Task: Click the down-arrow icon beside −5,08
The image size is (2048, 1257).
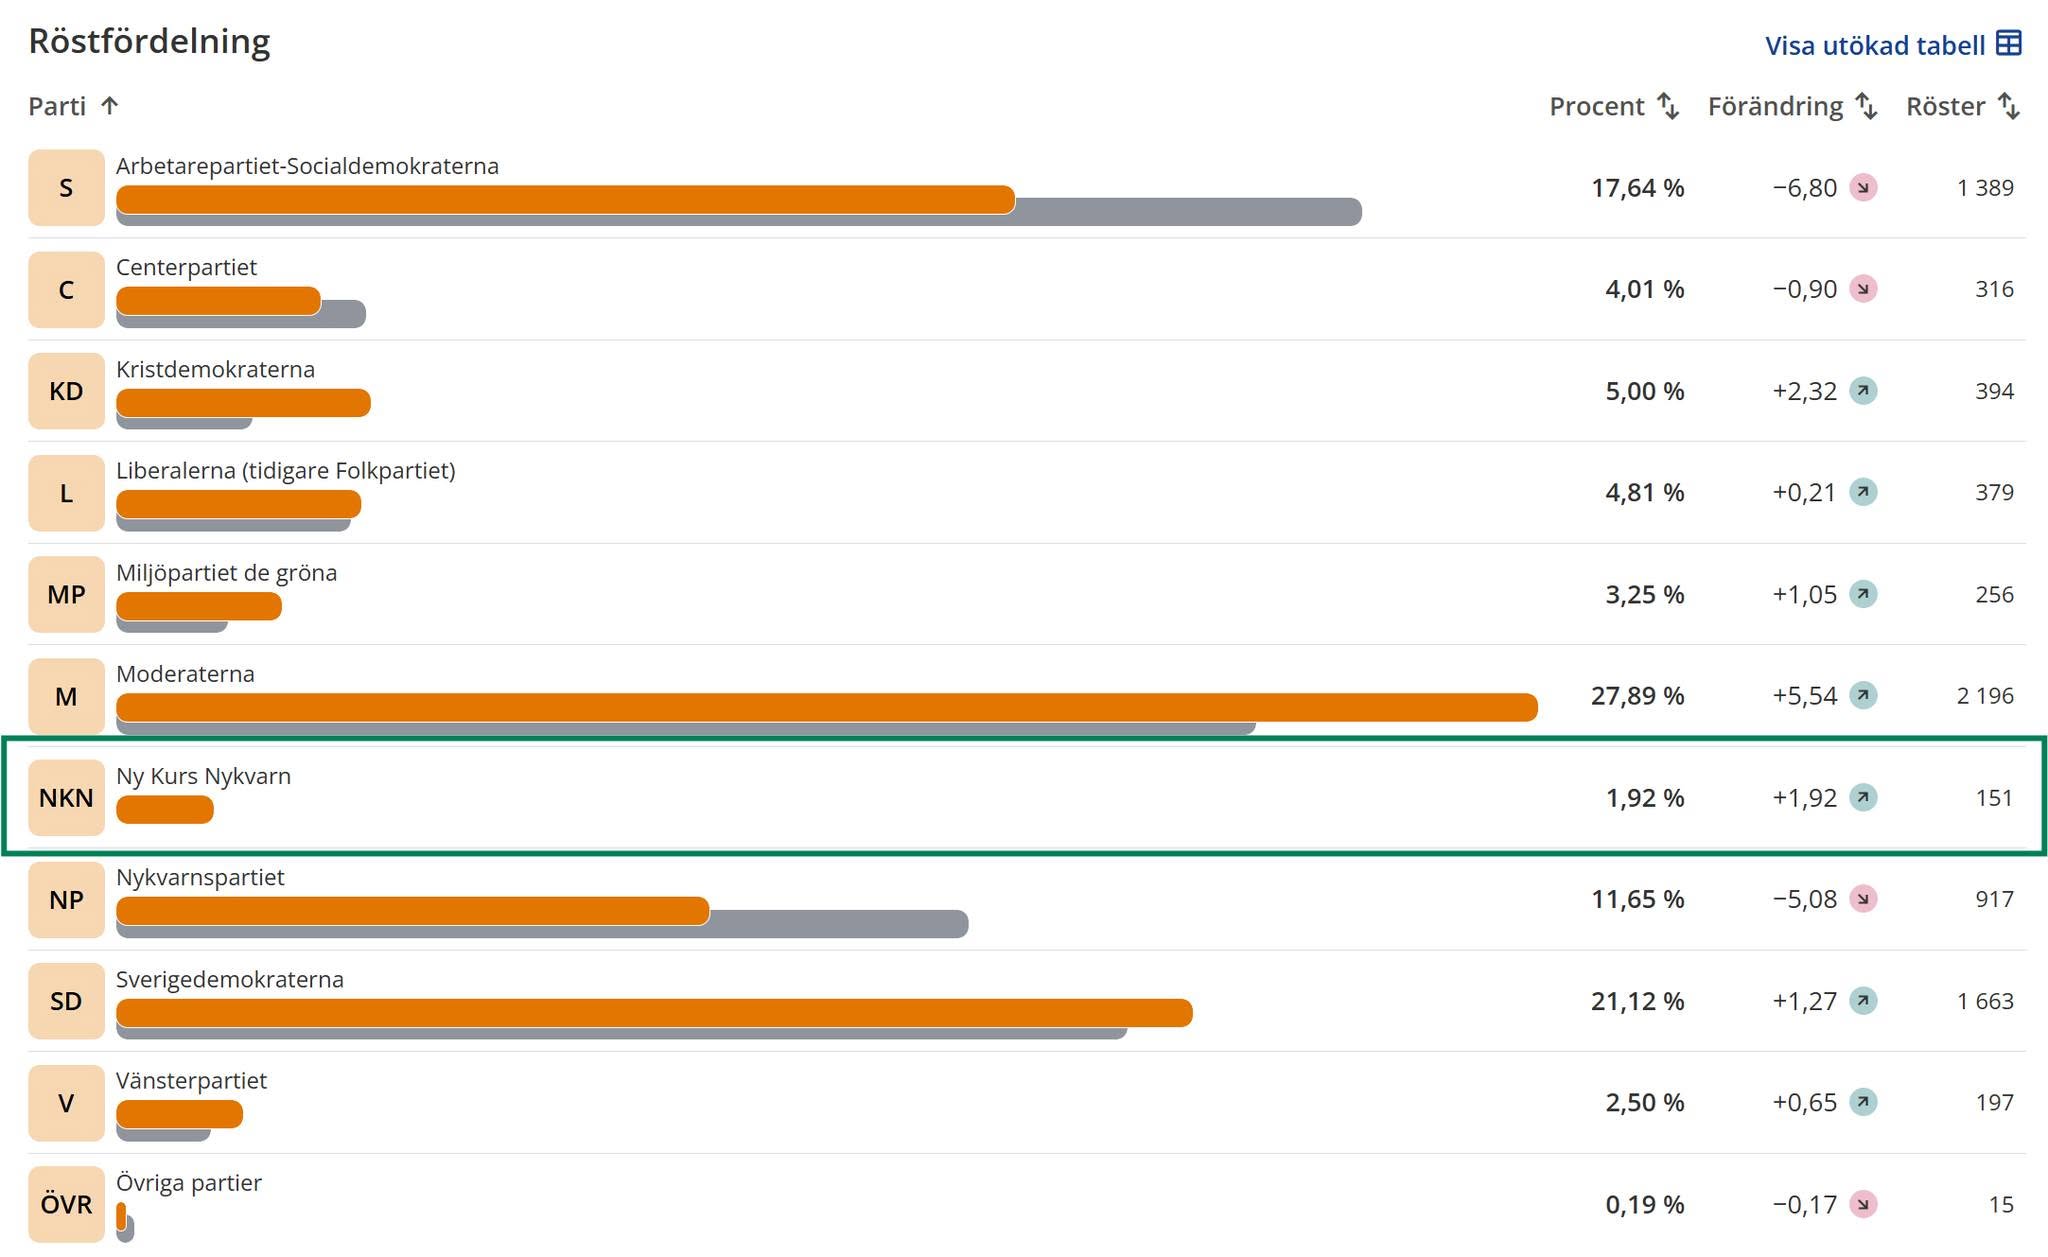Action: (1863, 899)
